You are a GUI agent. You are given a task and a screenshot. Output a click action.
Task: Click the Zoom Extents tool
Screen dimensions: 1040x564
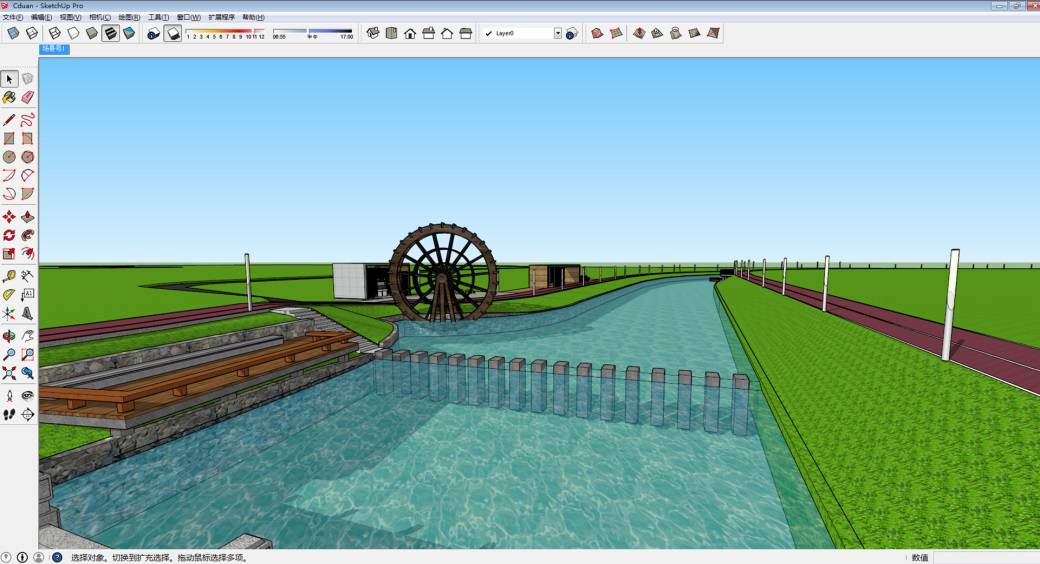point(9,373)
